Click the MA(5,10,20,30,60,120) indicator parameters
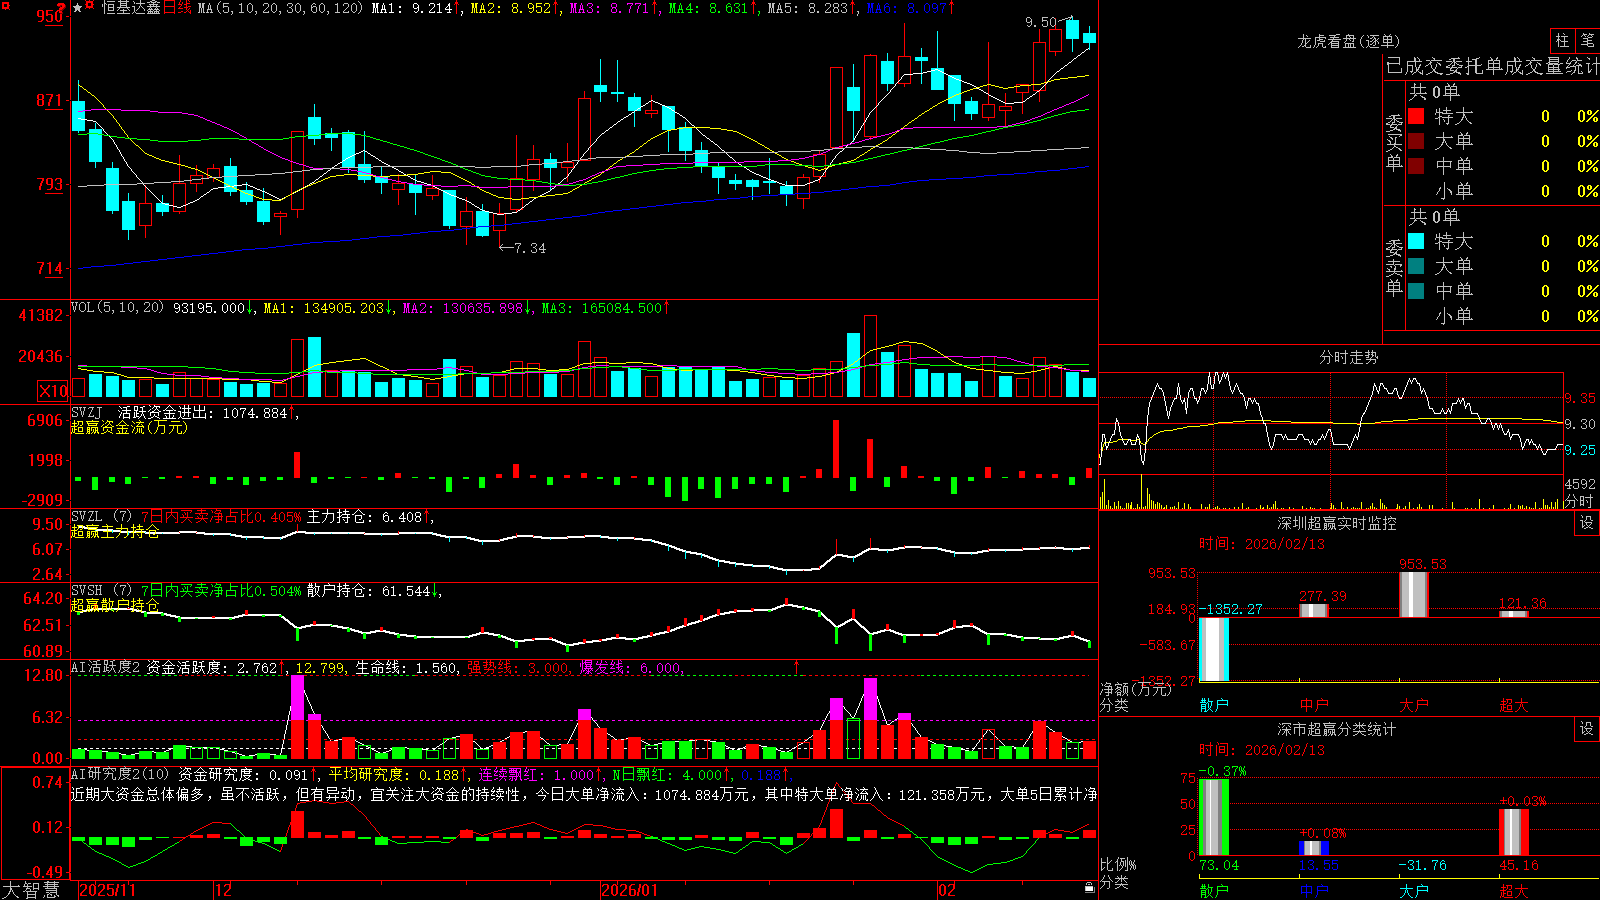 point(280,8)
